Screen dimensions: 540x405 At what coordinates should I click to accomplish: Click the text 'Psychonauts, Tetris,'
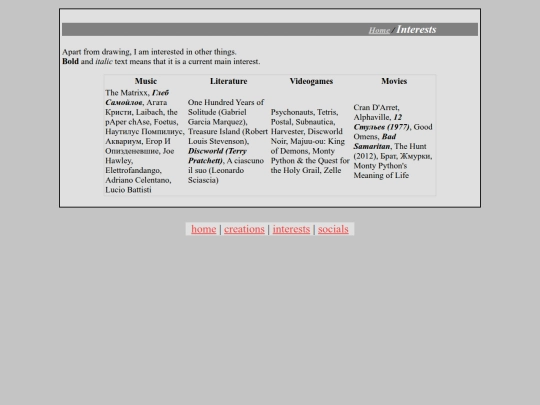click(304, 112)
